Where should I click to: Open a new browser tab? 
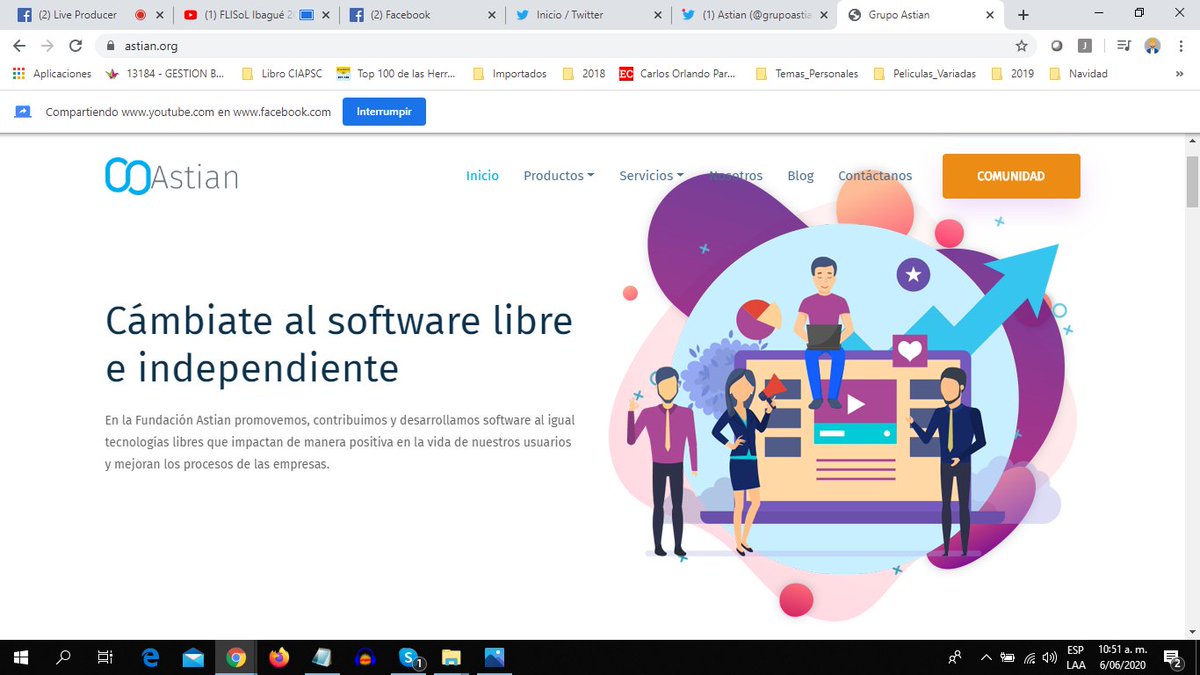[x=1023, y=15]
